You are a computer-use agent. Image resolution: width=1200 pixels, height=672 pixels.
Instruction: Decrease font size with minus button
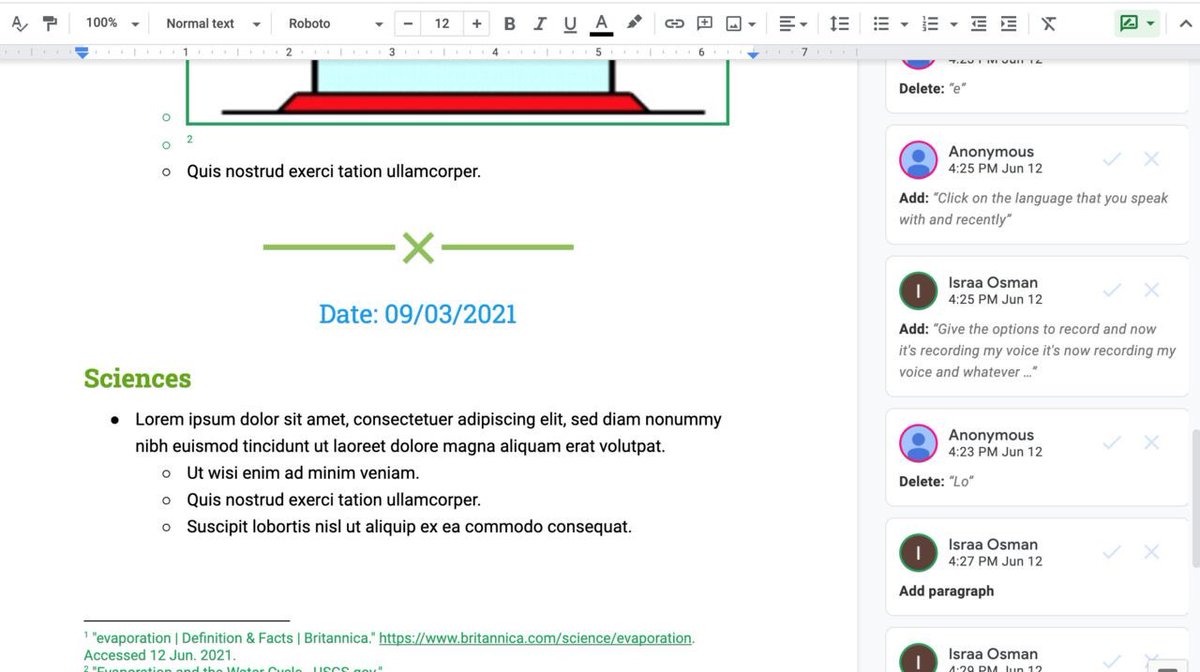(408, 23)
